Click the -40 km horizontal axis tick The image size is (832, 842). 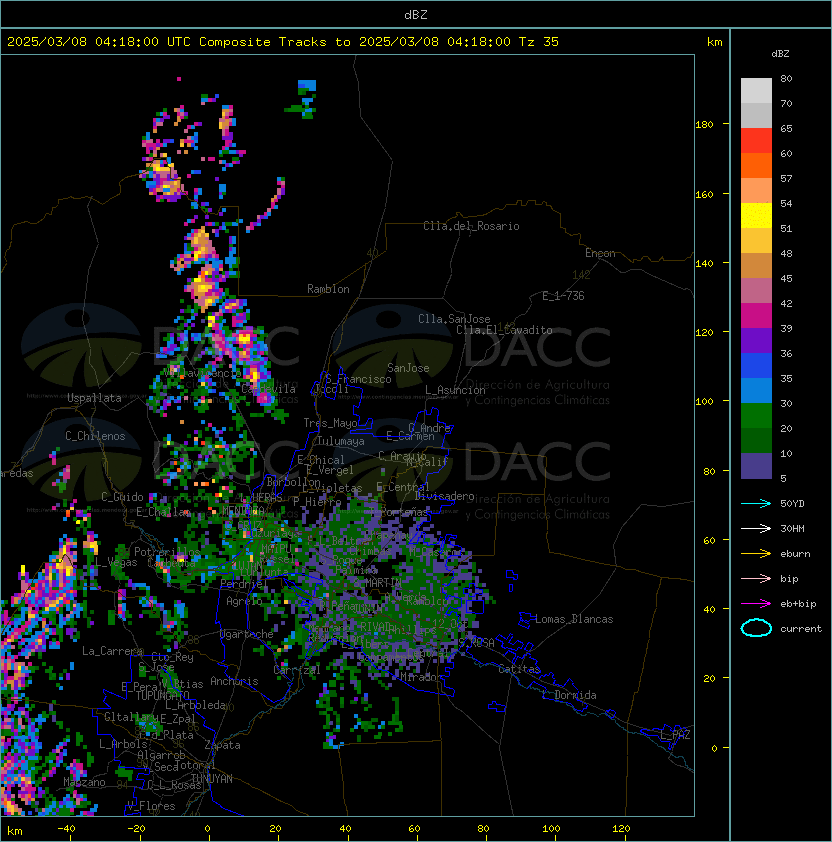(x=66, y=829)
